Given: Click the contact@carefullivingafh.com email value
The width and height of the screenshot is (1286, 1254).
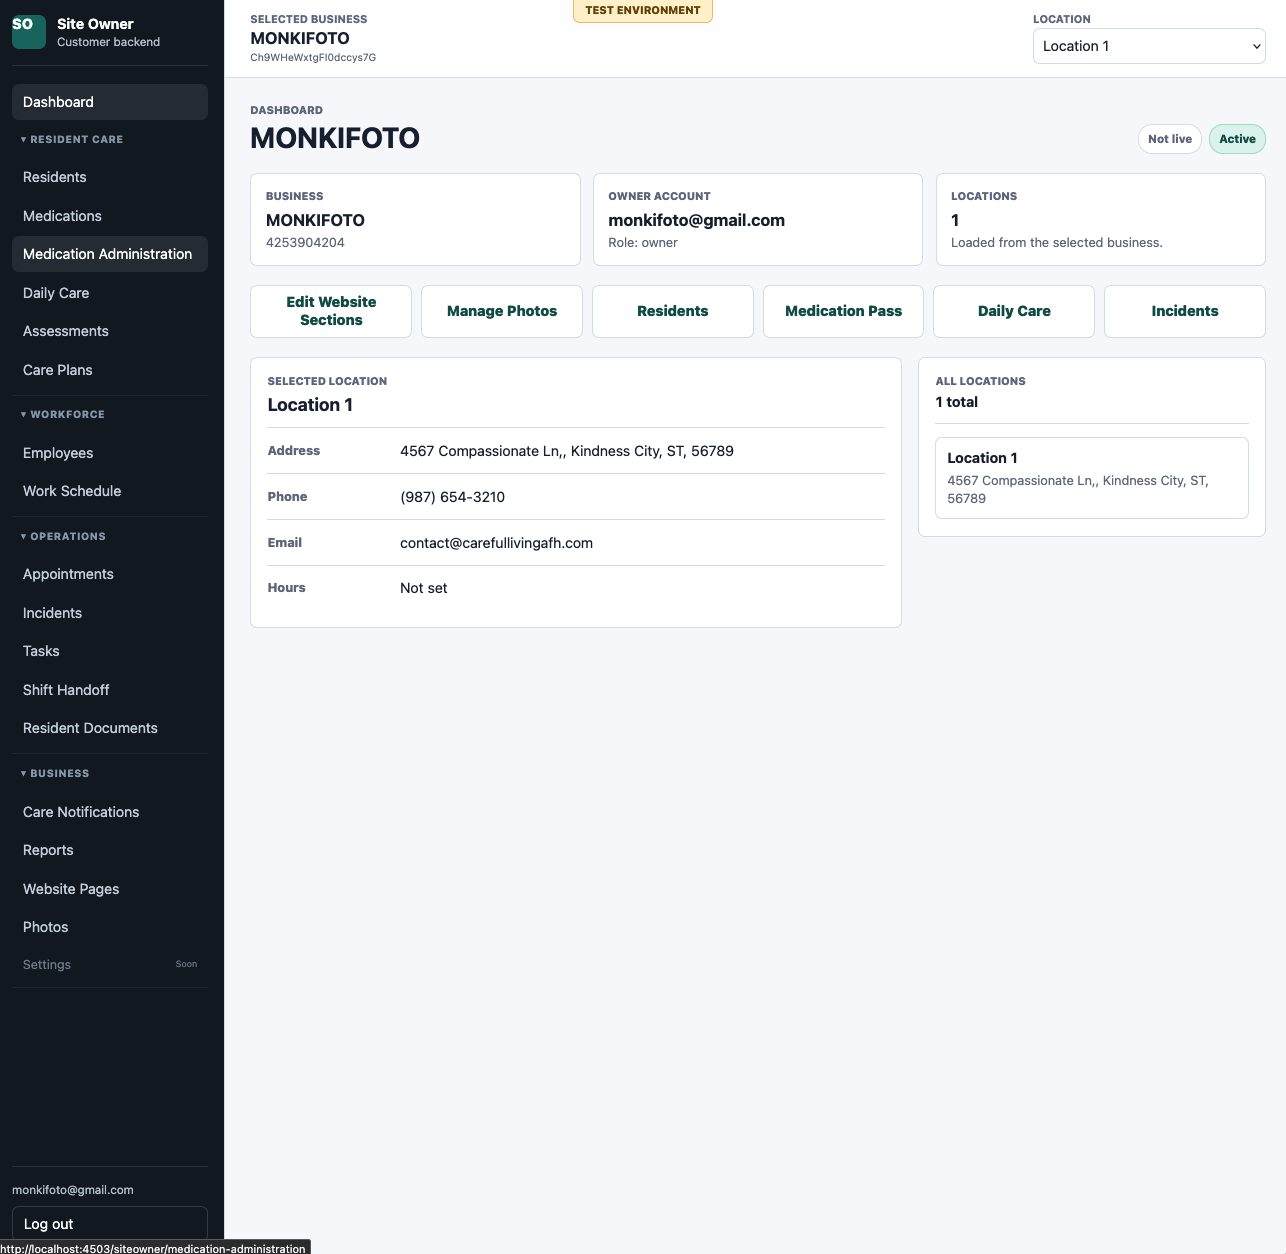Looking at the screenshot, I should click(496, 543).
